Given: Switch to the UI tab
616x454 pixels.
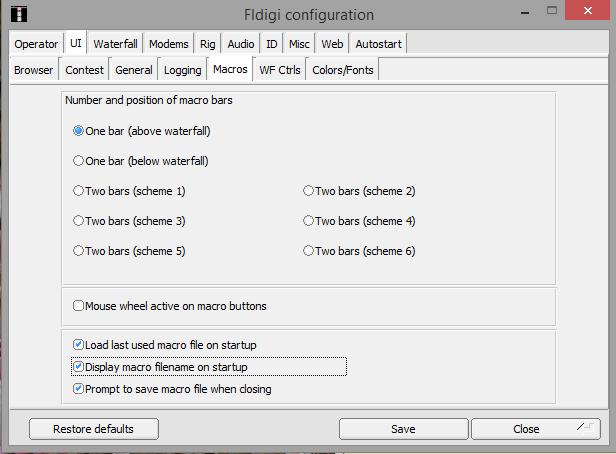Looking at the screenshot, I should pyautogui.click(x=76, y=43).
